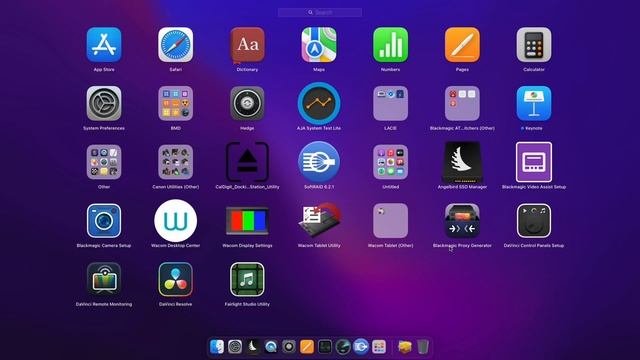The image size is (640, 360).
Task: Open Blackmagic Video Assist Setup
Action: pos(534,162)
